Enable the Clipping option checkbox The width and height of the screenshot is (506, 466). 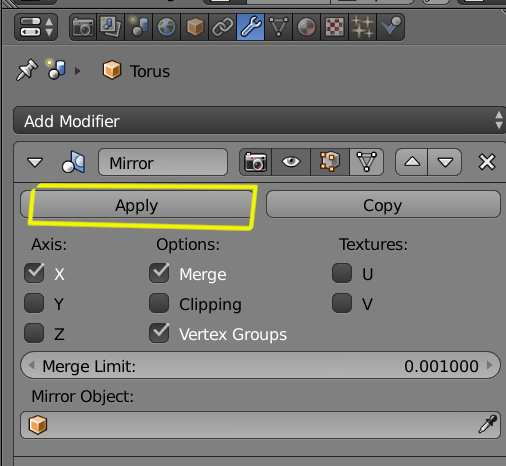point(159,303)
